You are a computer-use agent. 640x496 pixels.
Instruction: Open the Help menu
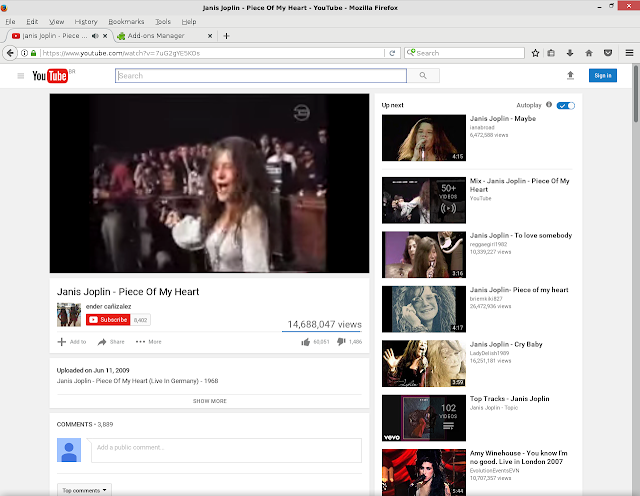coord(189,22)
